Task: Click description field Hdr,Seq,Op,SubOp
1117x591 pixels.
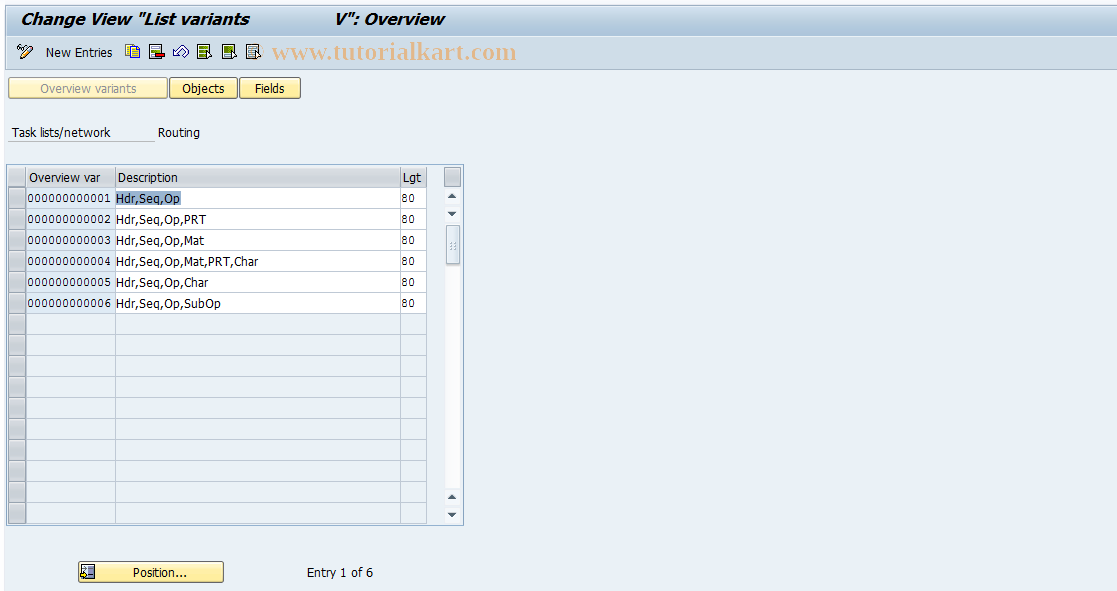Action: 258,303
